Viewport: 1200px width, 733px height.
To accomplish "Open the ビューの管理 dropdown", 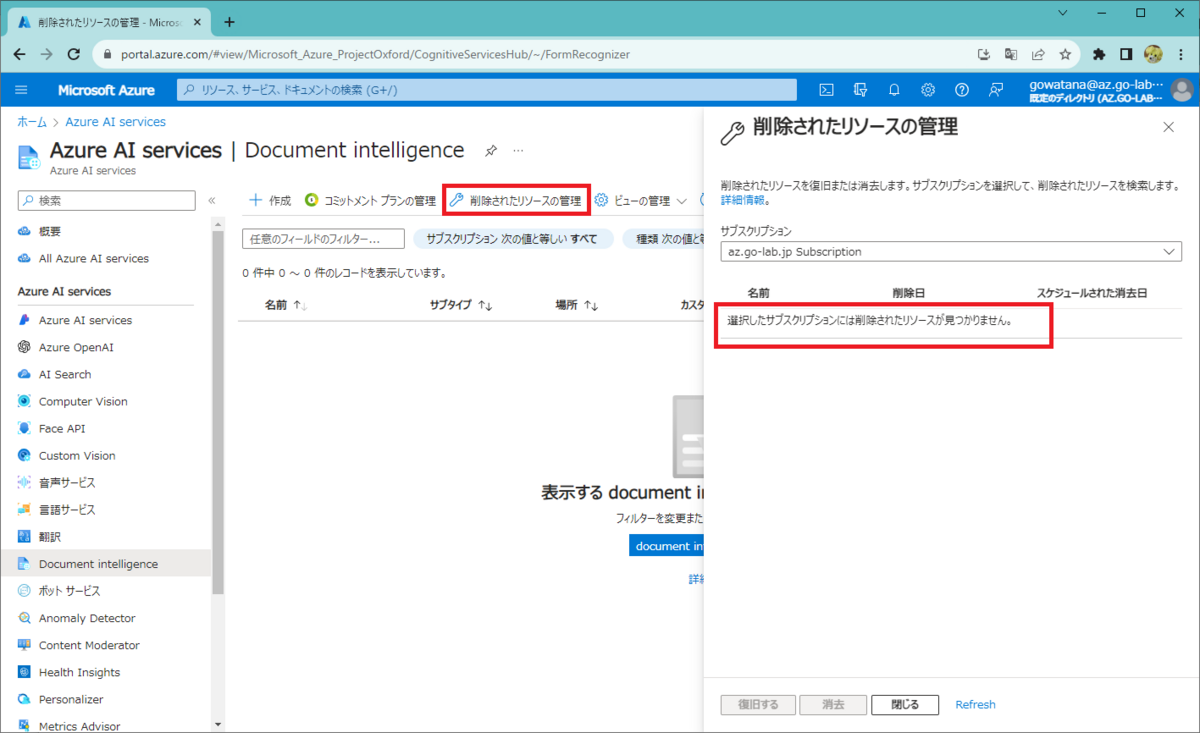I will click(x=640, y=201).
